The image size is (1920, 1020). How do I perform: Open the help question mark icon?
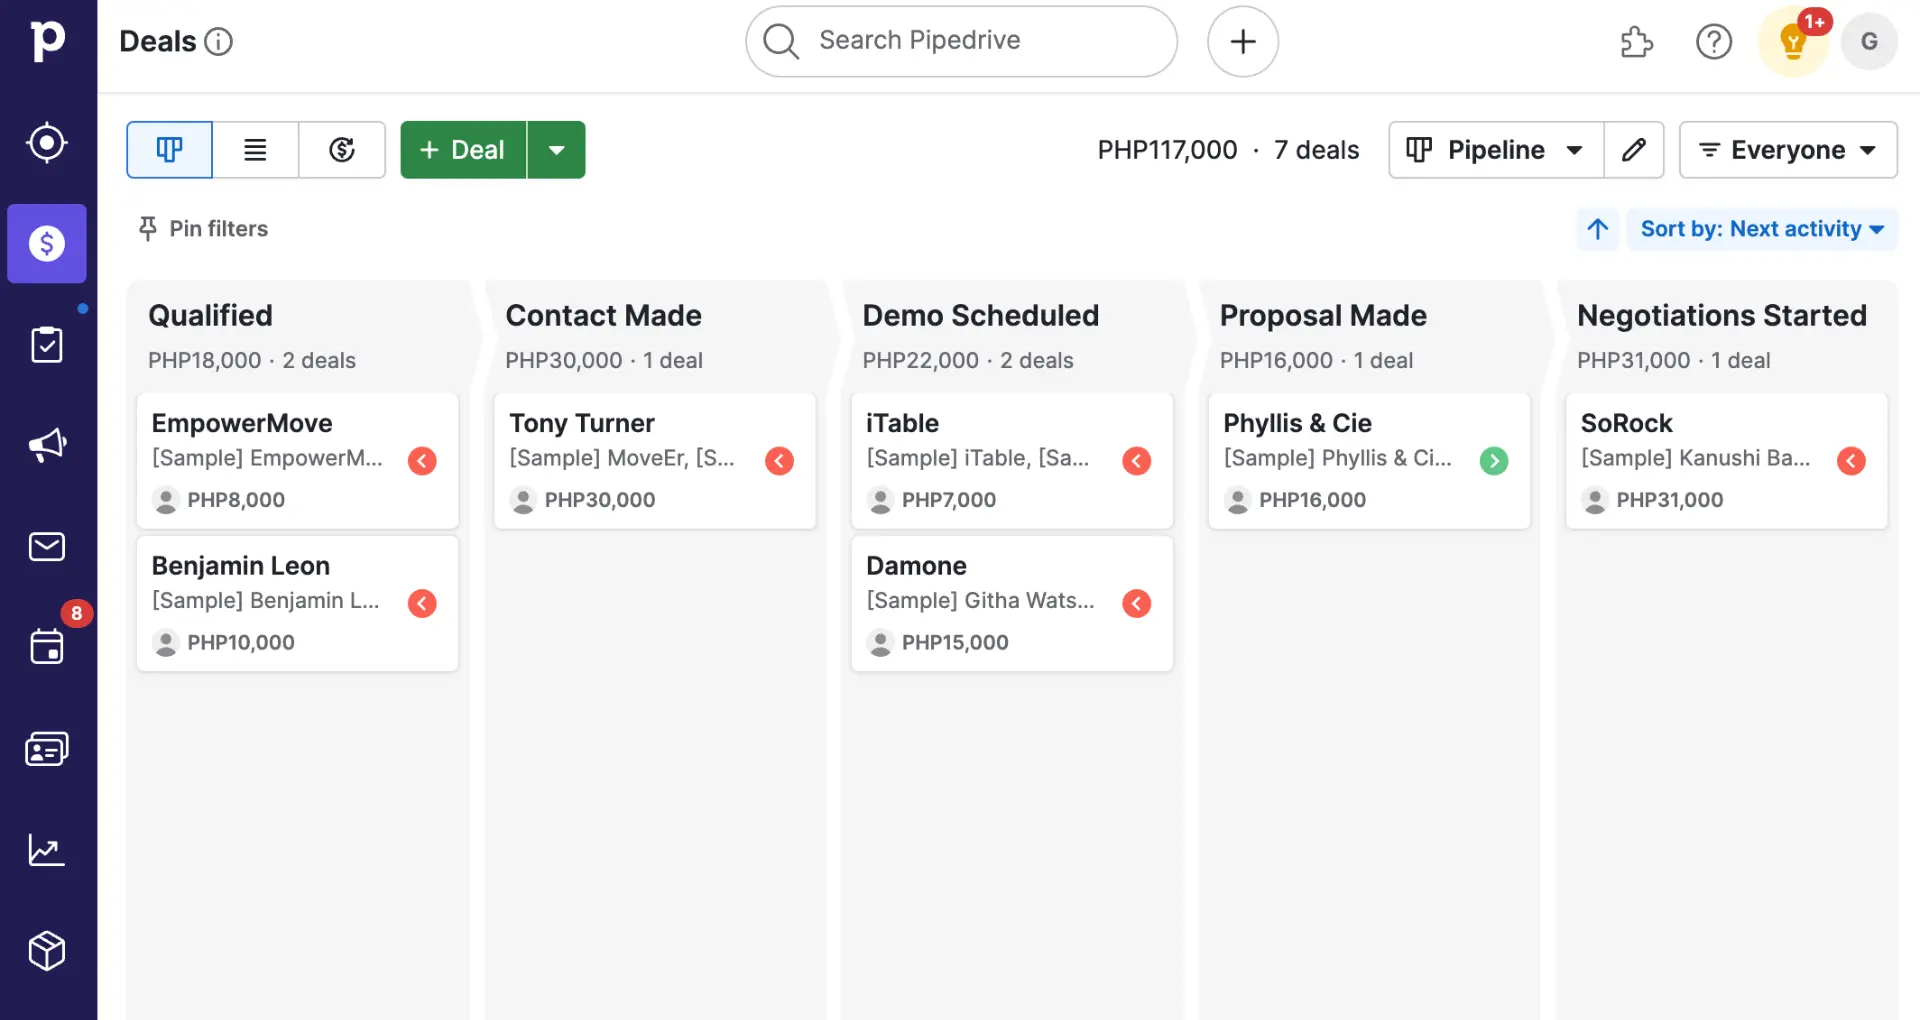1713,41
